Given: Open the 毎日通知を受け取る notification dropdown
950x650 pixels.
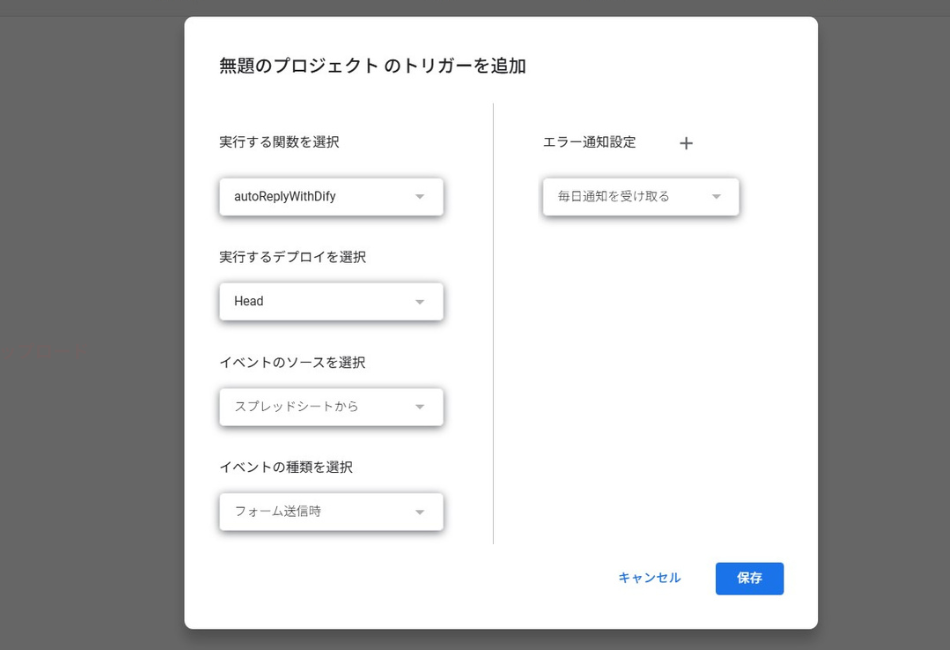Looking at the screenshot, I should pyautogui.click(x=630, y=197).
